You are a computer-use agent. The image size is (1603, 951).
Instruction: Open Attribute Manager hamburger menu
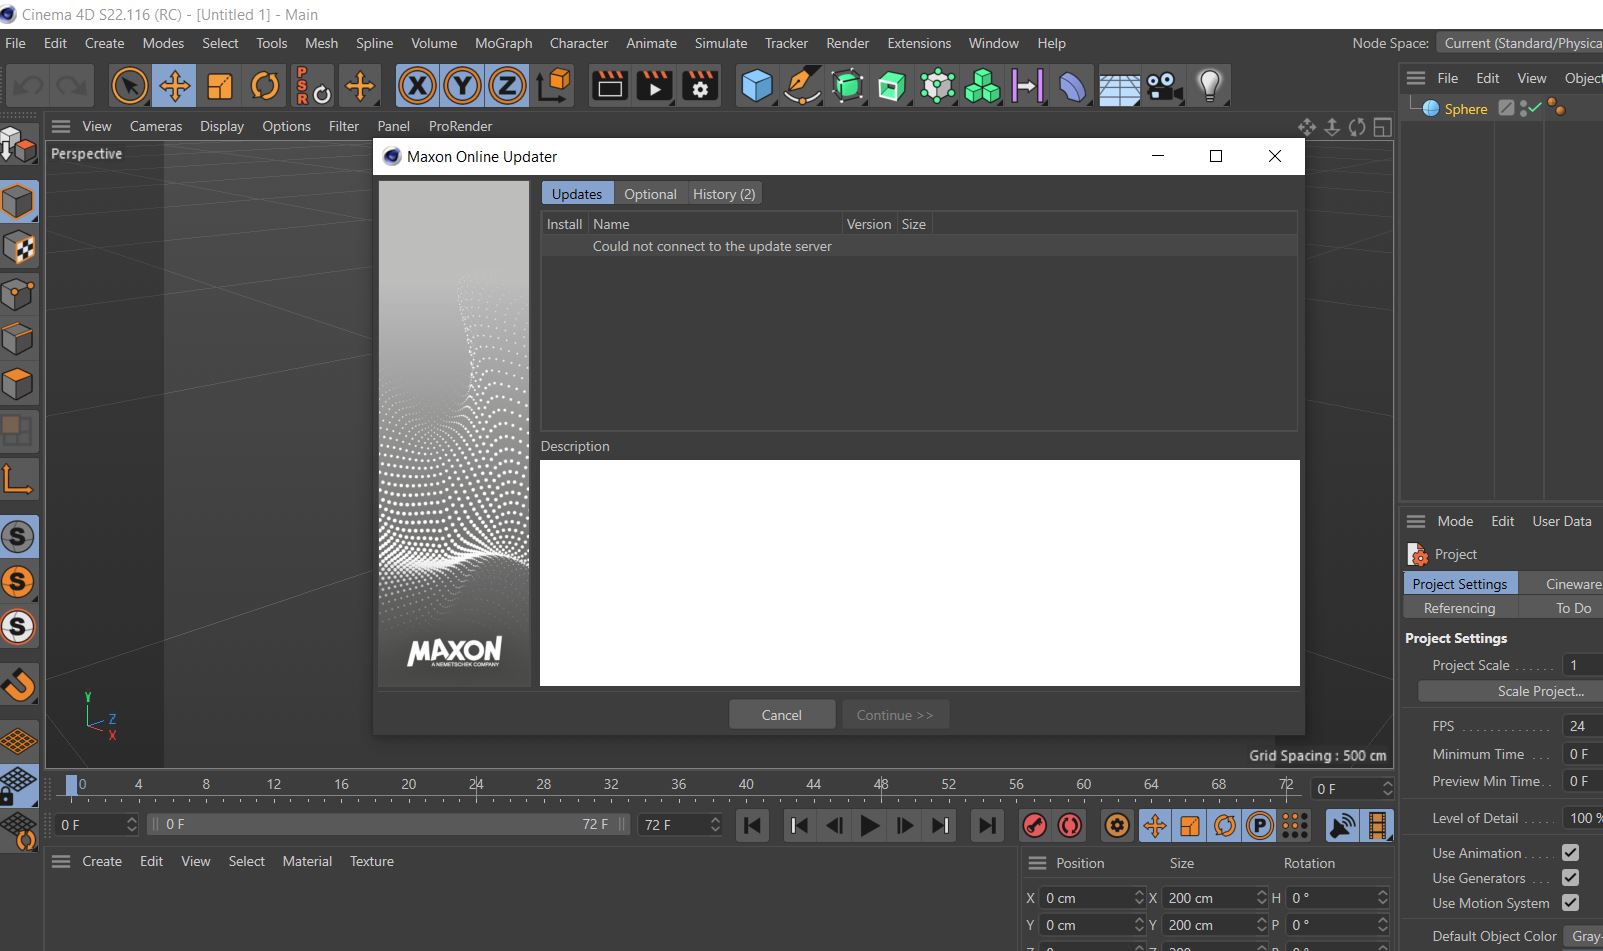pyautogui.click(x=1416, y=521)
